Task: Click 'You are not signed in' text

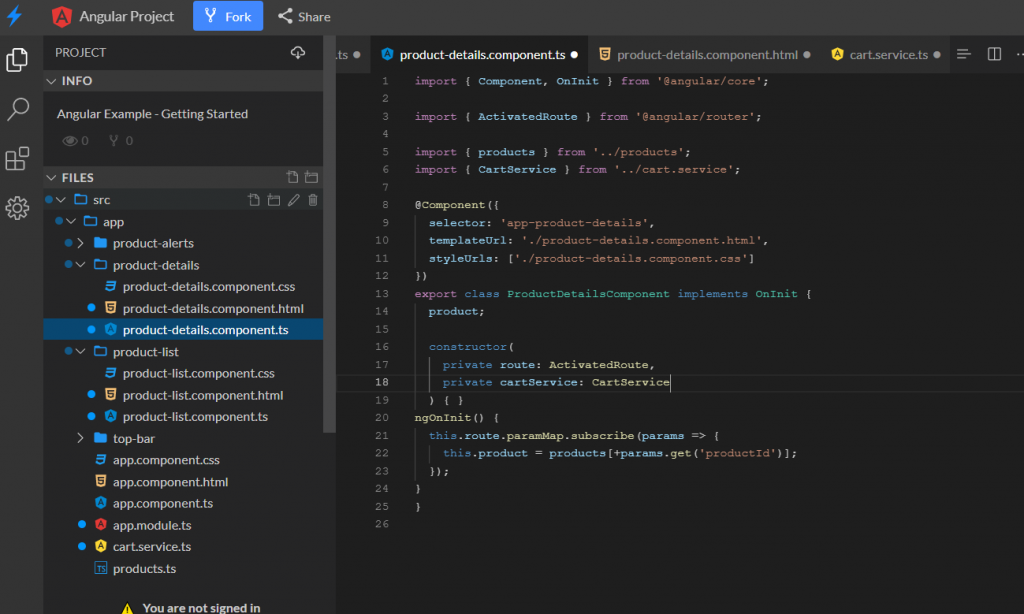Action: tap(201, 608)
